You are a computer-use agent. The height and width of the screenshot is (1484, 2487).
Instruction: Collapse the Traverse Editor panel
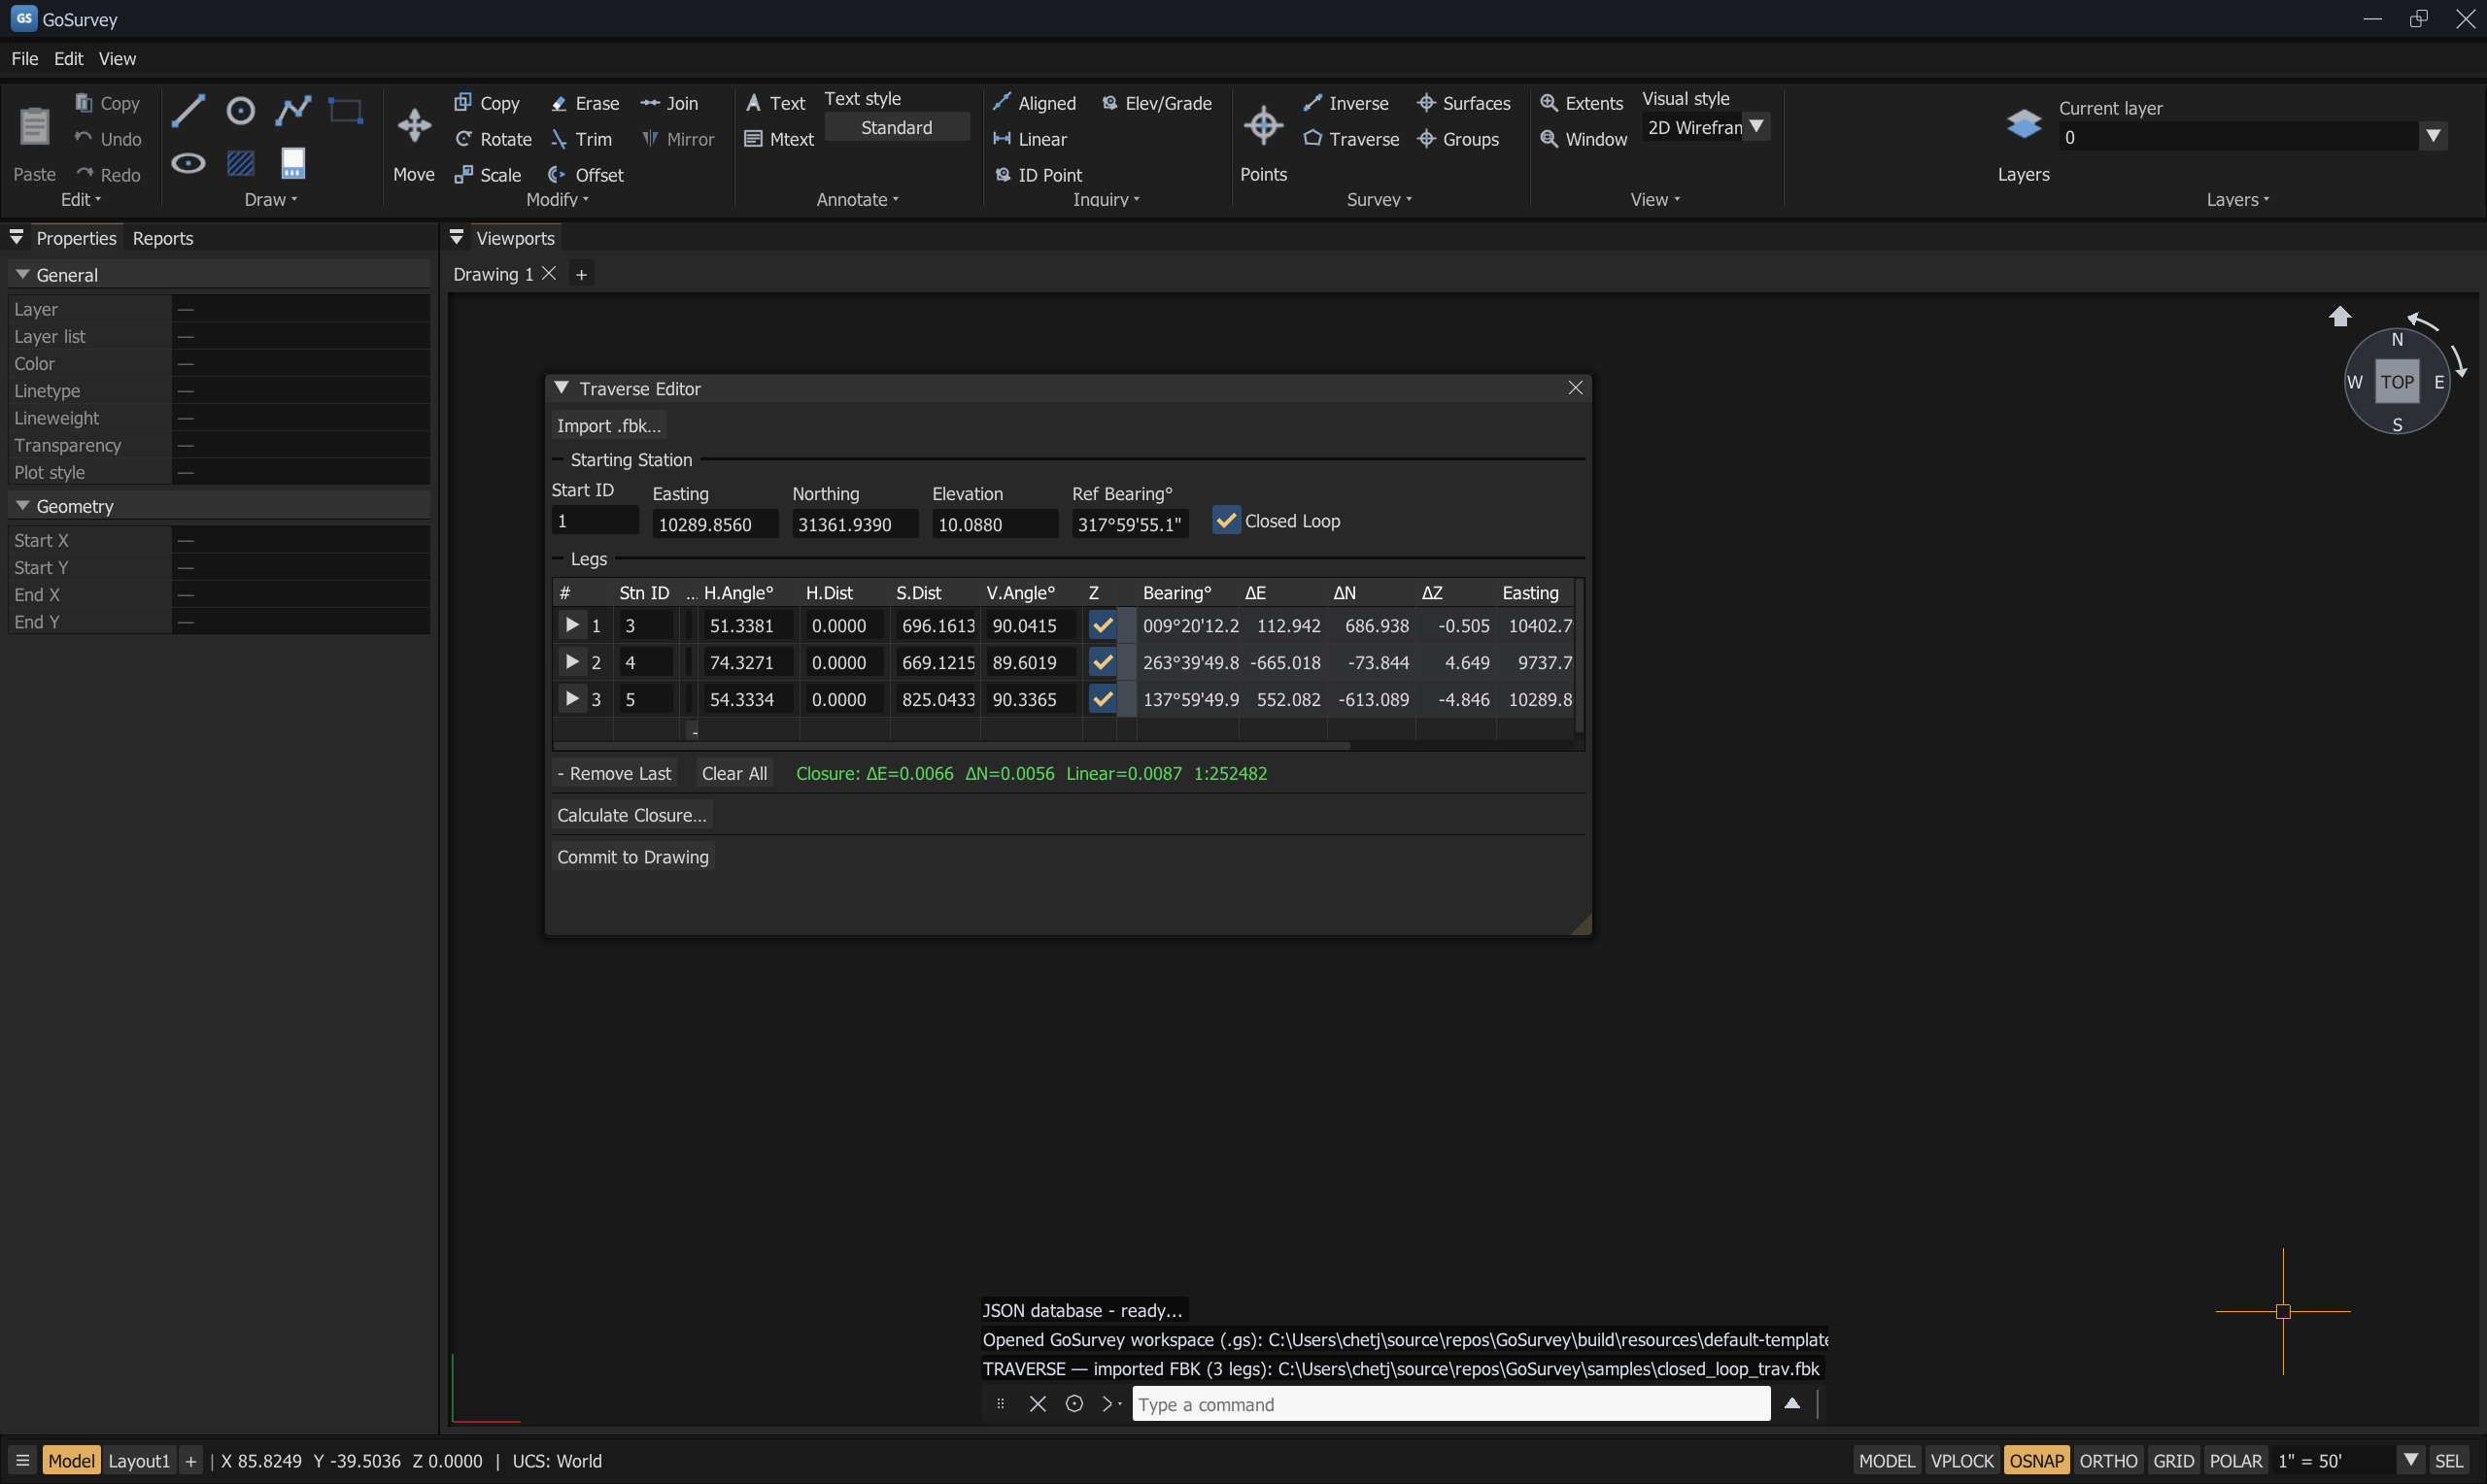click(x=561, y=388)
